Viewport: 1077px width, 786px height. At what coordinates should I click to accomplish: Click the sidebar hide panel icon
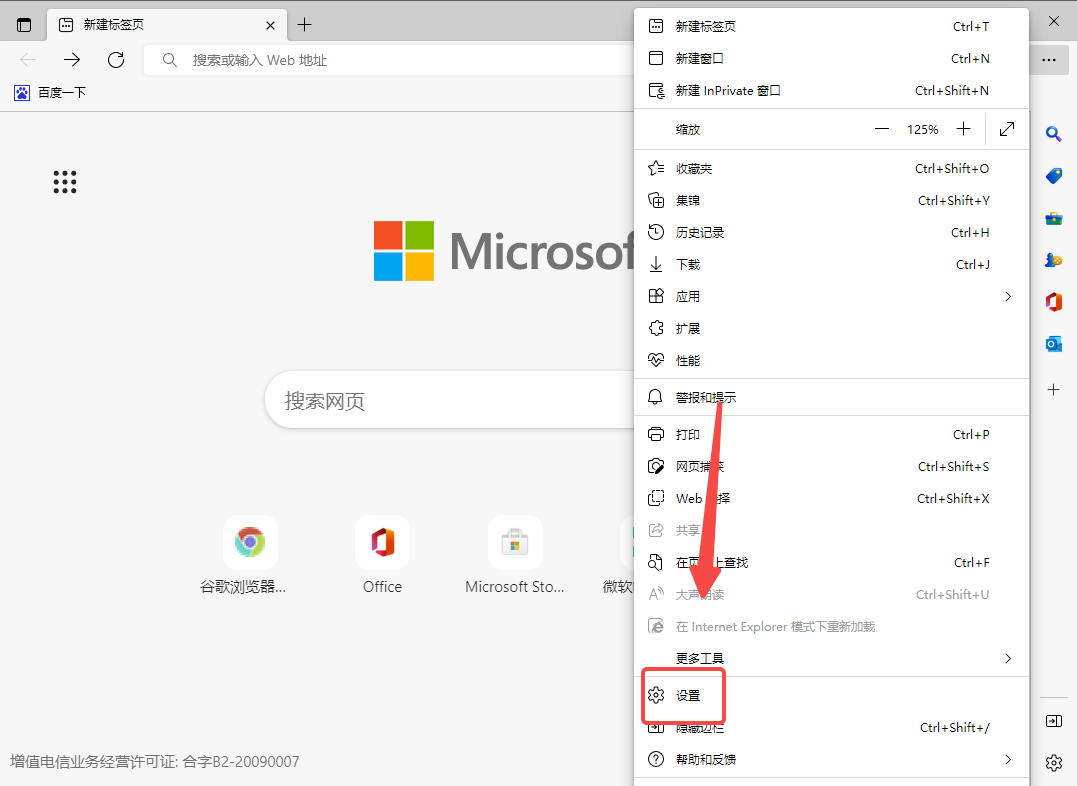pyautogui.click(x=1054, y=721)
